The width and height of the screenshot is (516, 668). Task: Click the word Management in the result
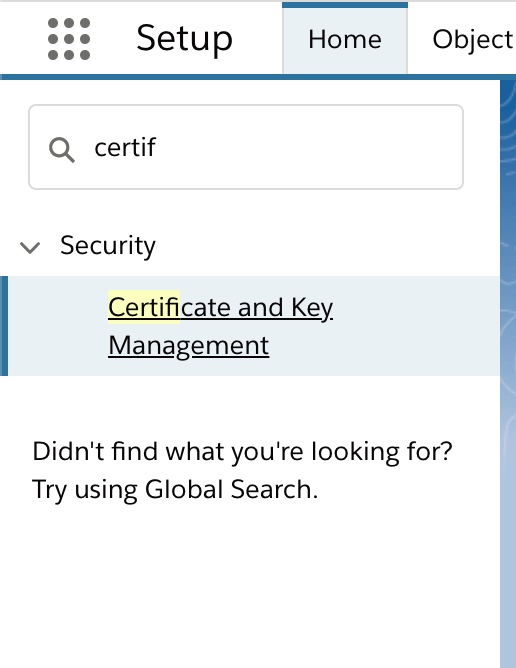[188, 346]
